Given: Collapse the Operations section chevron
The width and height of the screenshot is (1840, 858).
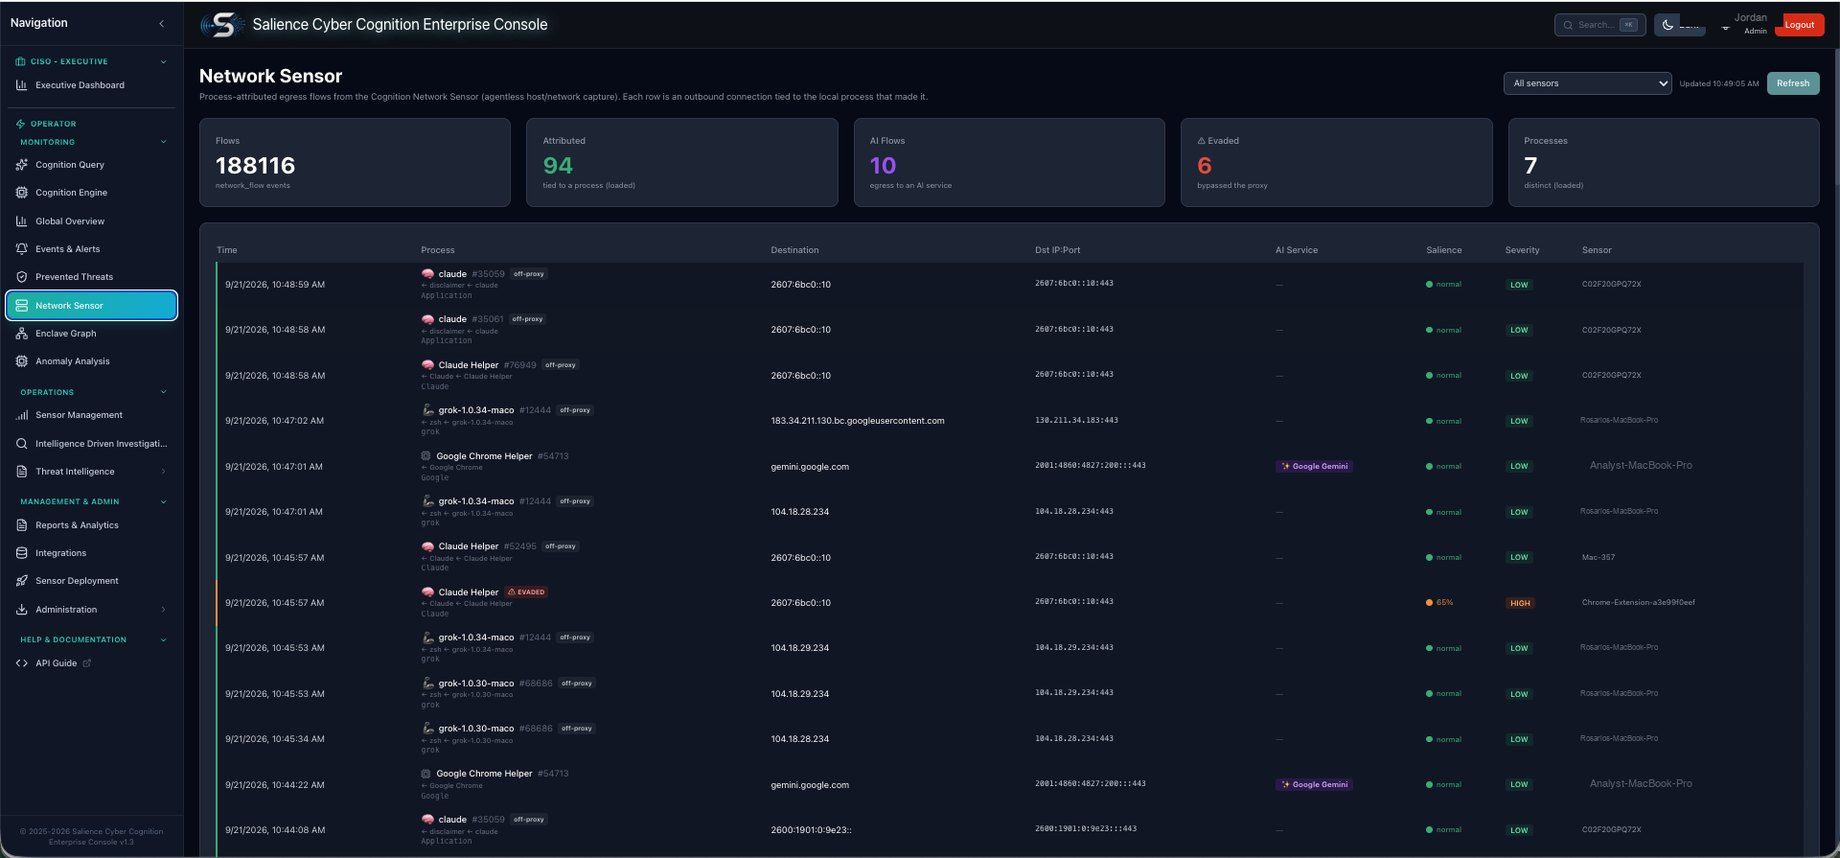Looking at the screenshot, I should [163, 392].
